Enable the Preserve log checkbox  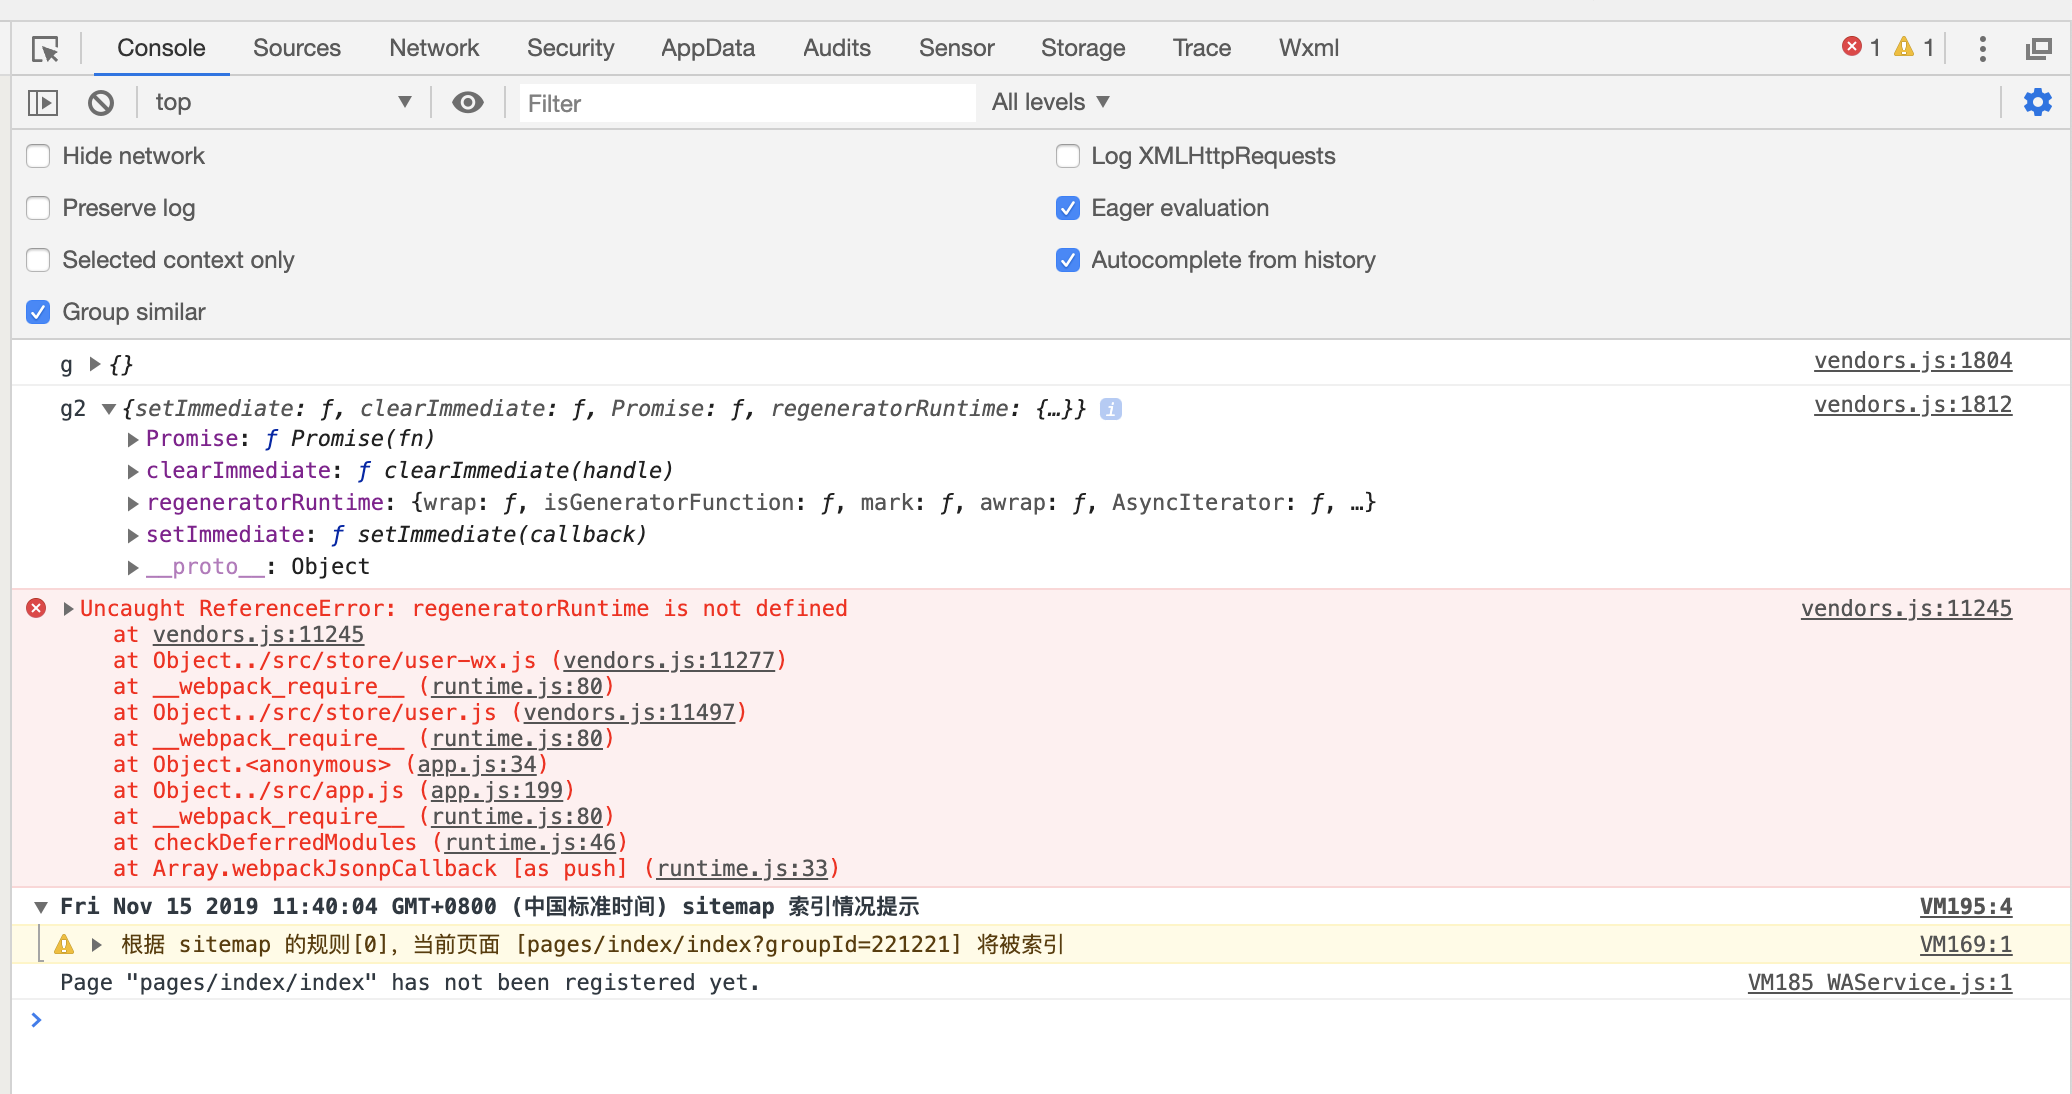tap(38, 208)
